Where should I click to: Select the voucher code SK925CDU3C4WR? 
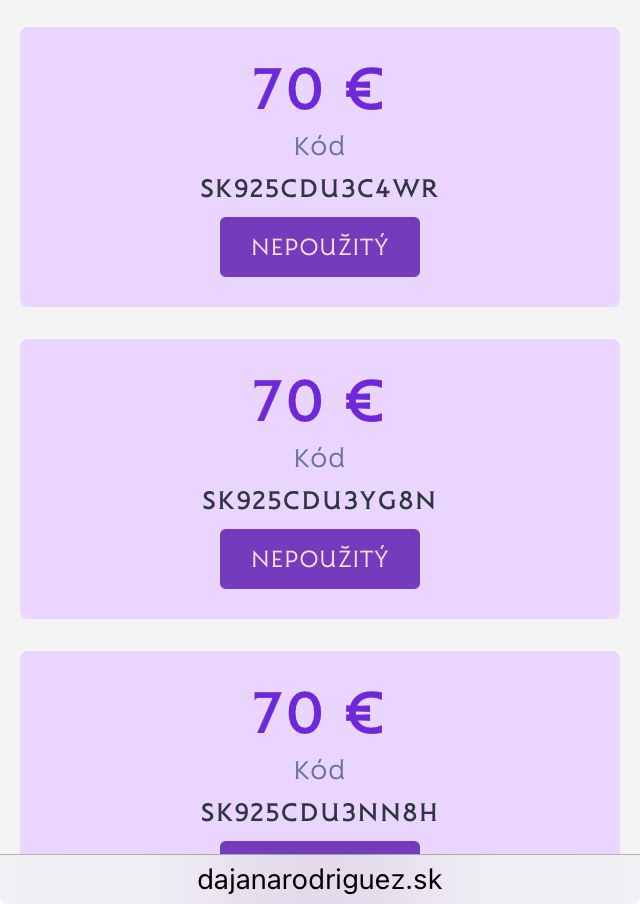(x=320, y=189)
